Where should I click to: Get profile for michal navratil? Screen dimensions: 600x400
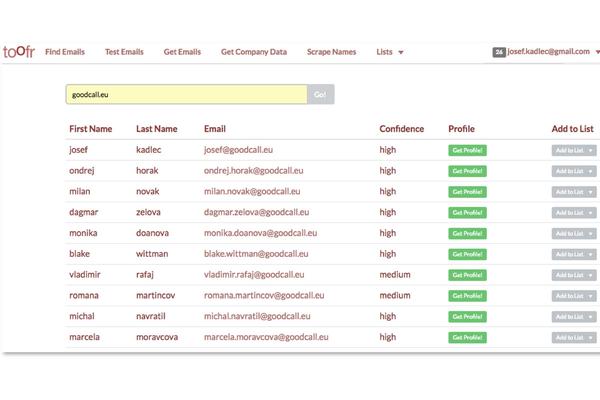(467, 317)
